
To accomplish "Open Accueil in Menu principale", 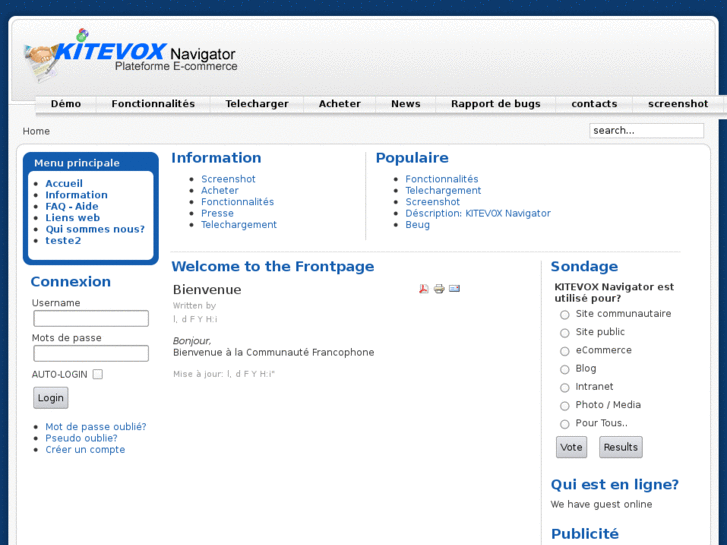I will [x=64, y=183].
